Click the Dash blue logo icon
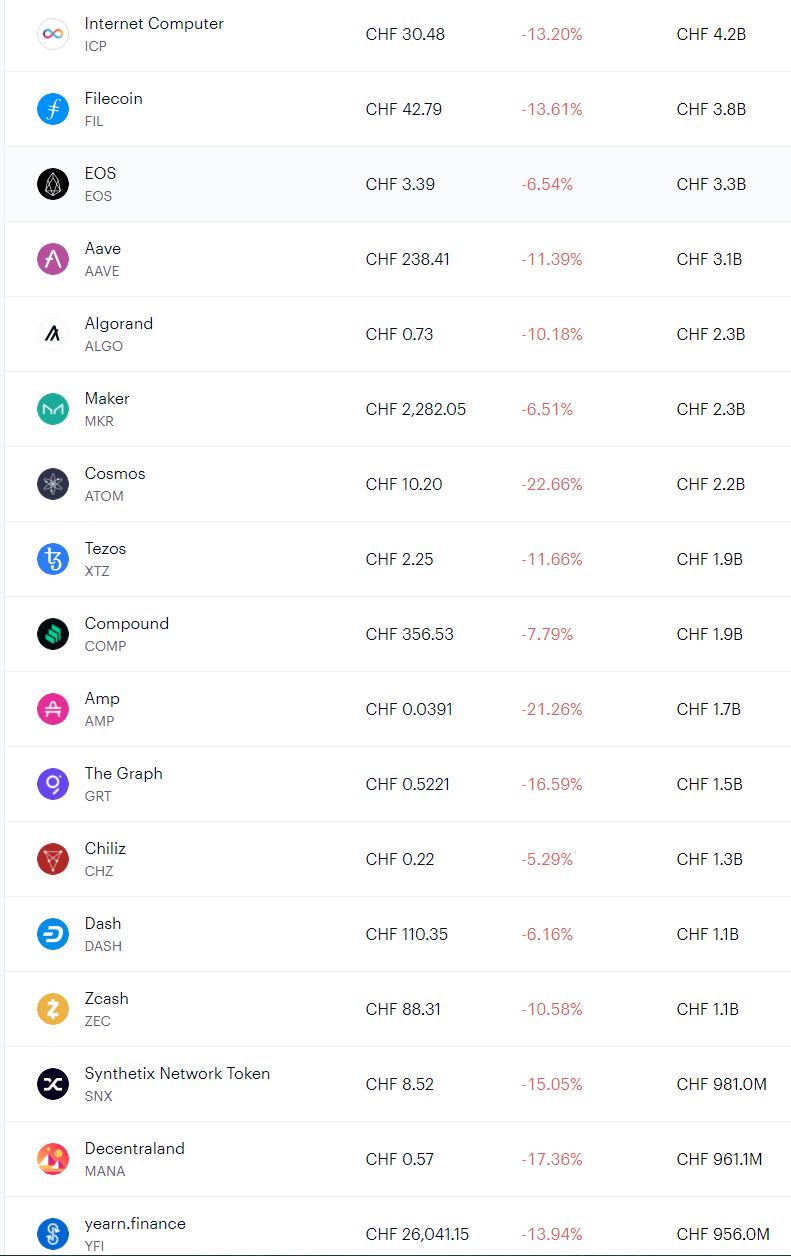The height and width of the screenshot is (1256, 791). (53, 934)
